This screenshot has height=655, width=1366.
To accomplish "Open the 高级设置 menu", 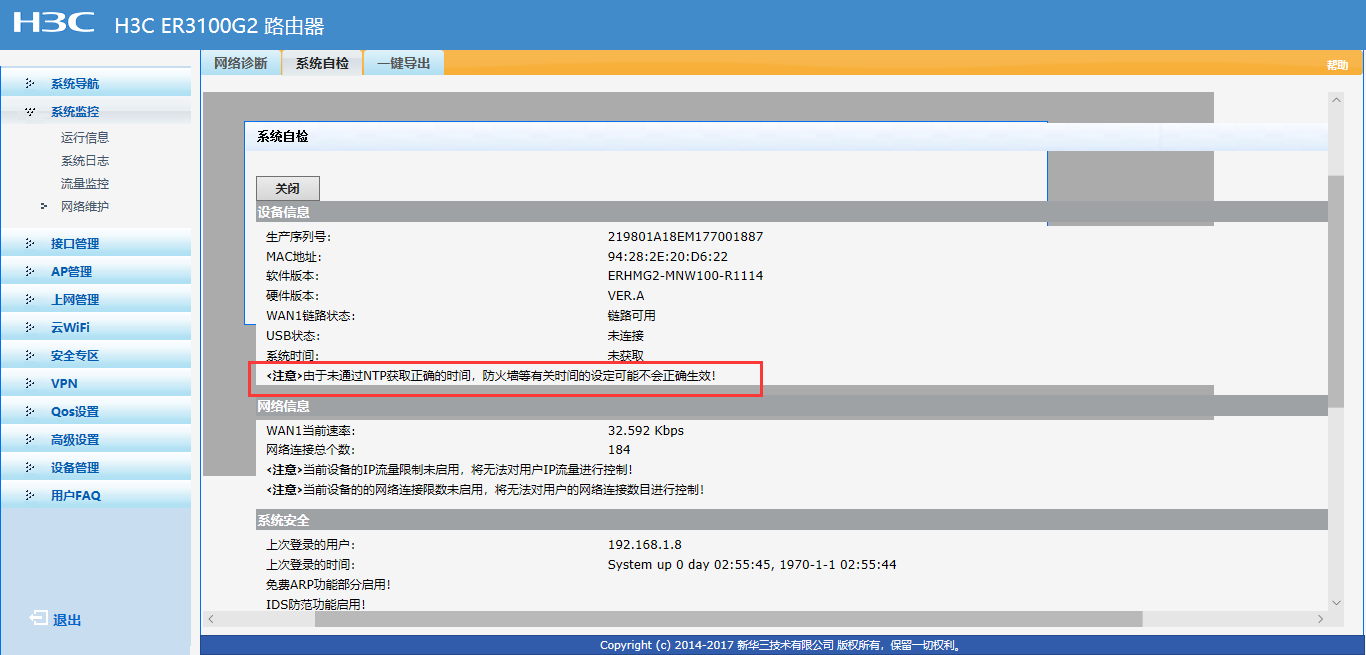I will 75,440.
